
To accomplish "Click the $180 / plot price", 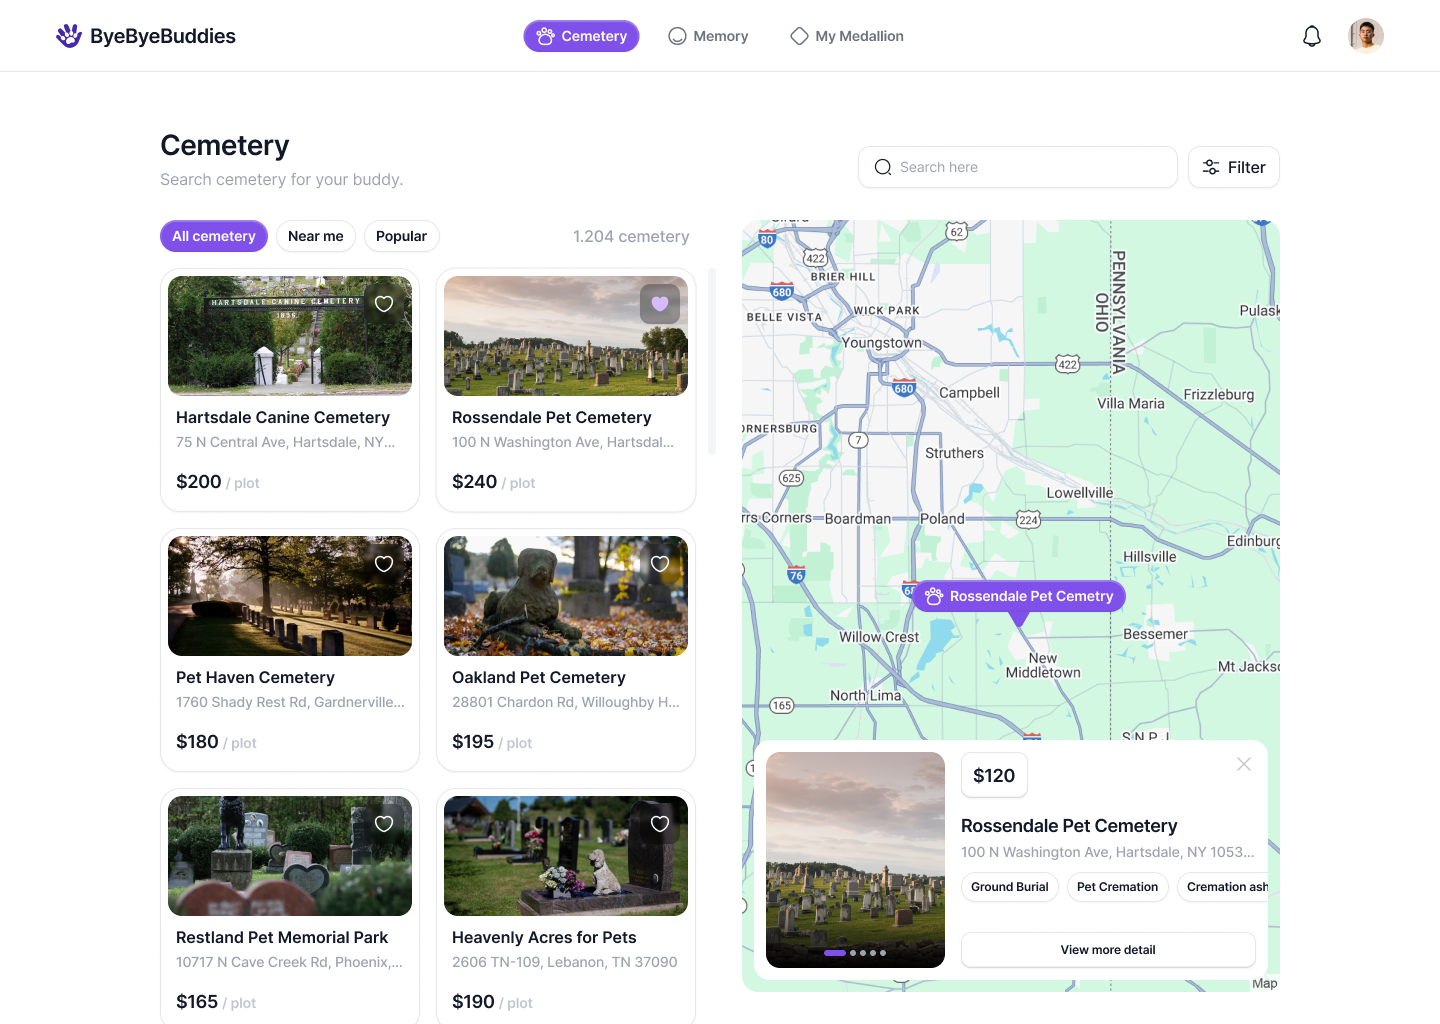I will (216, 742).
